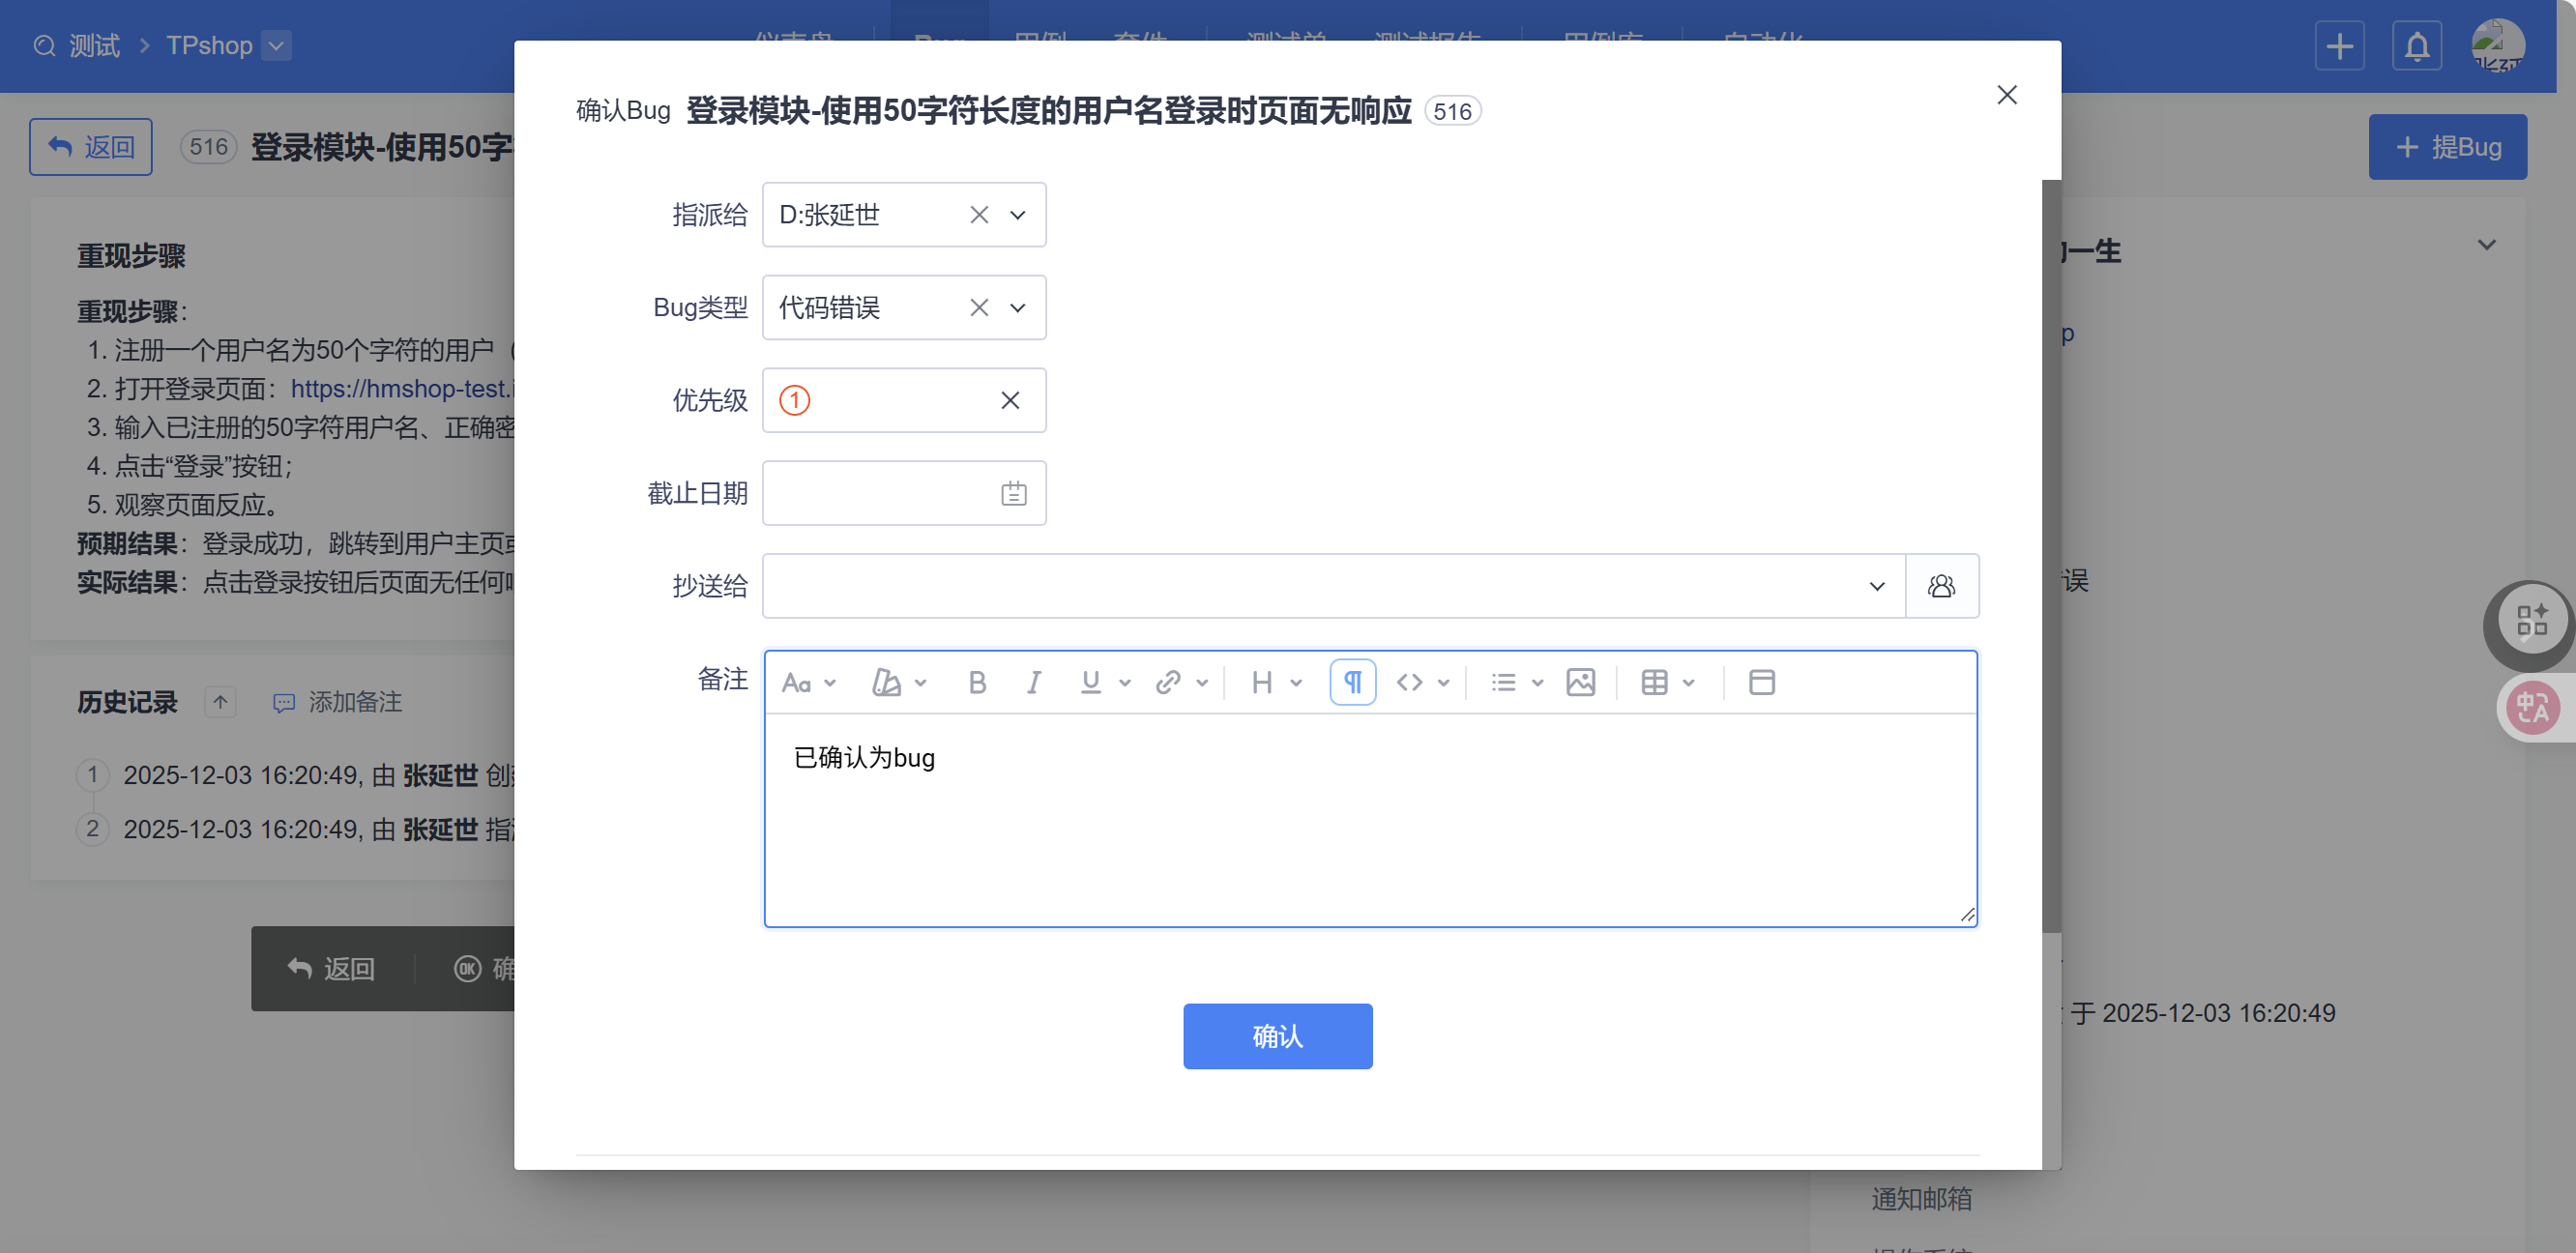2576x1253 pixels.
Task: Open the TPshop product switcher dropdown
Action: [x=276, y=46]
